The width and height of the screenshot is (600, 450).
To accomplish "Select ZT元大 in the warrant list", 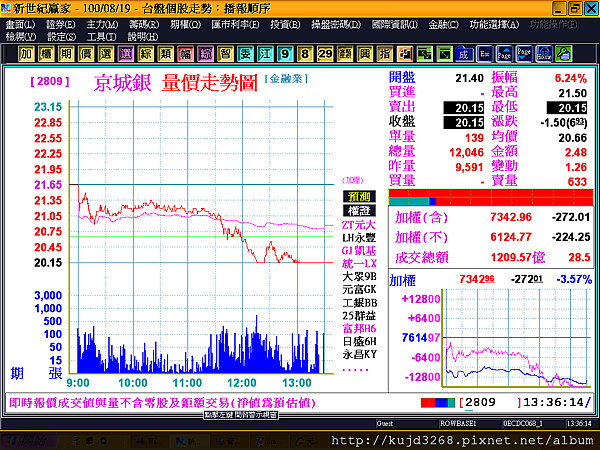I will [359, 225].
